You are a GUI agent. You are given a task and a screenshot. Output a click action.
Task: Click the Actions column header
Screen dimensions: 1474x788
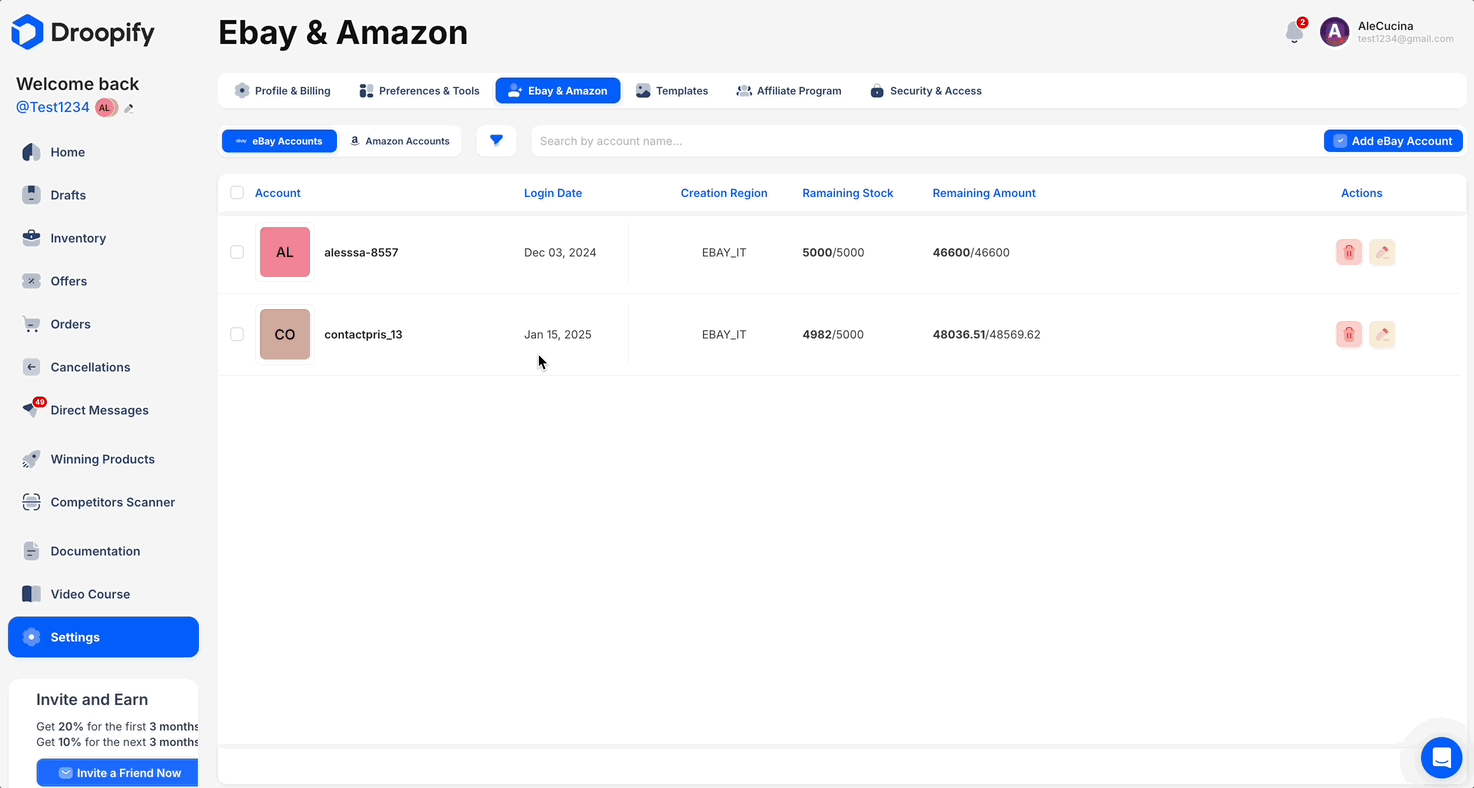tap(1362, 193)
